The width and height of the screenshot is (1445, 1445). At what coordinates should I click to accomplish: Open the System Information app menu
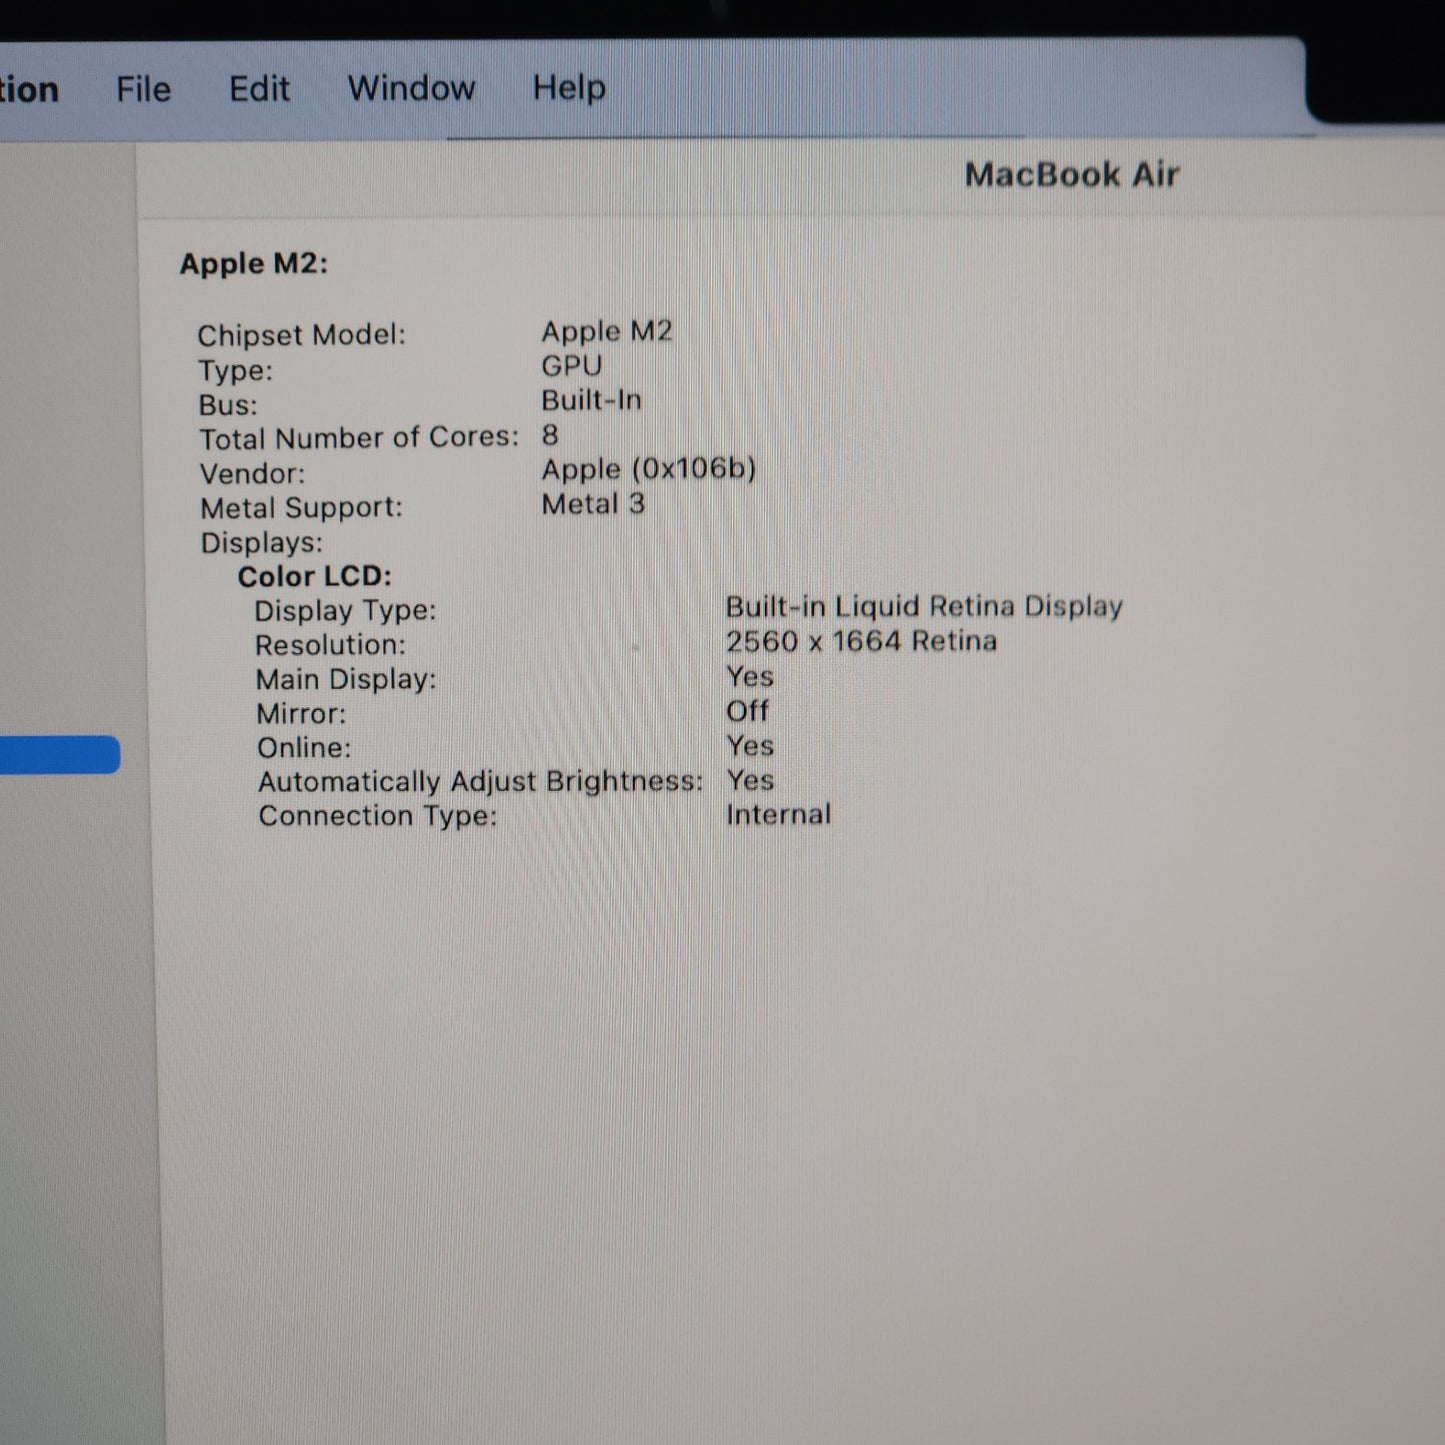pos(29,90)
